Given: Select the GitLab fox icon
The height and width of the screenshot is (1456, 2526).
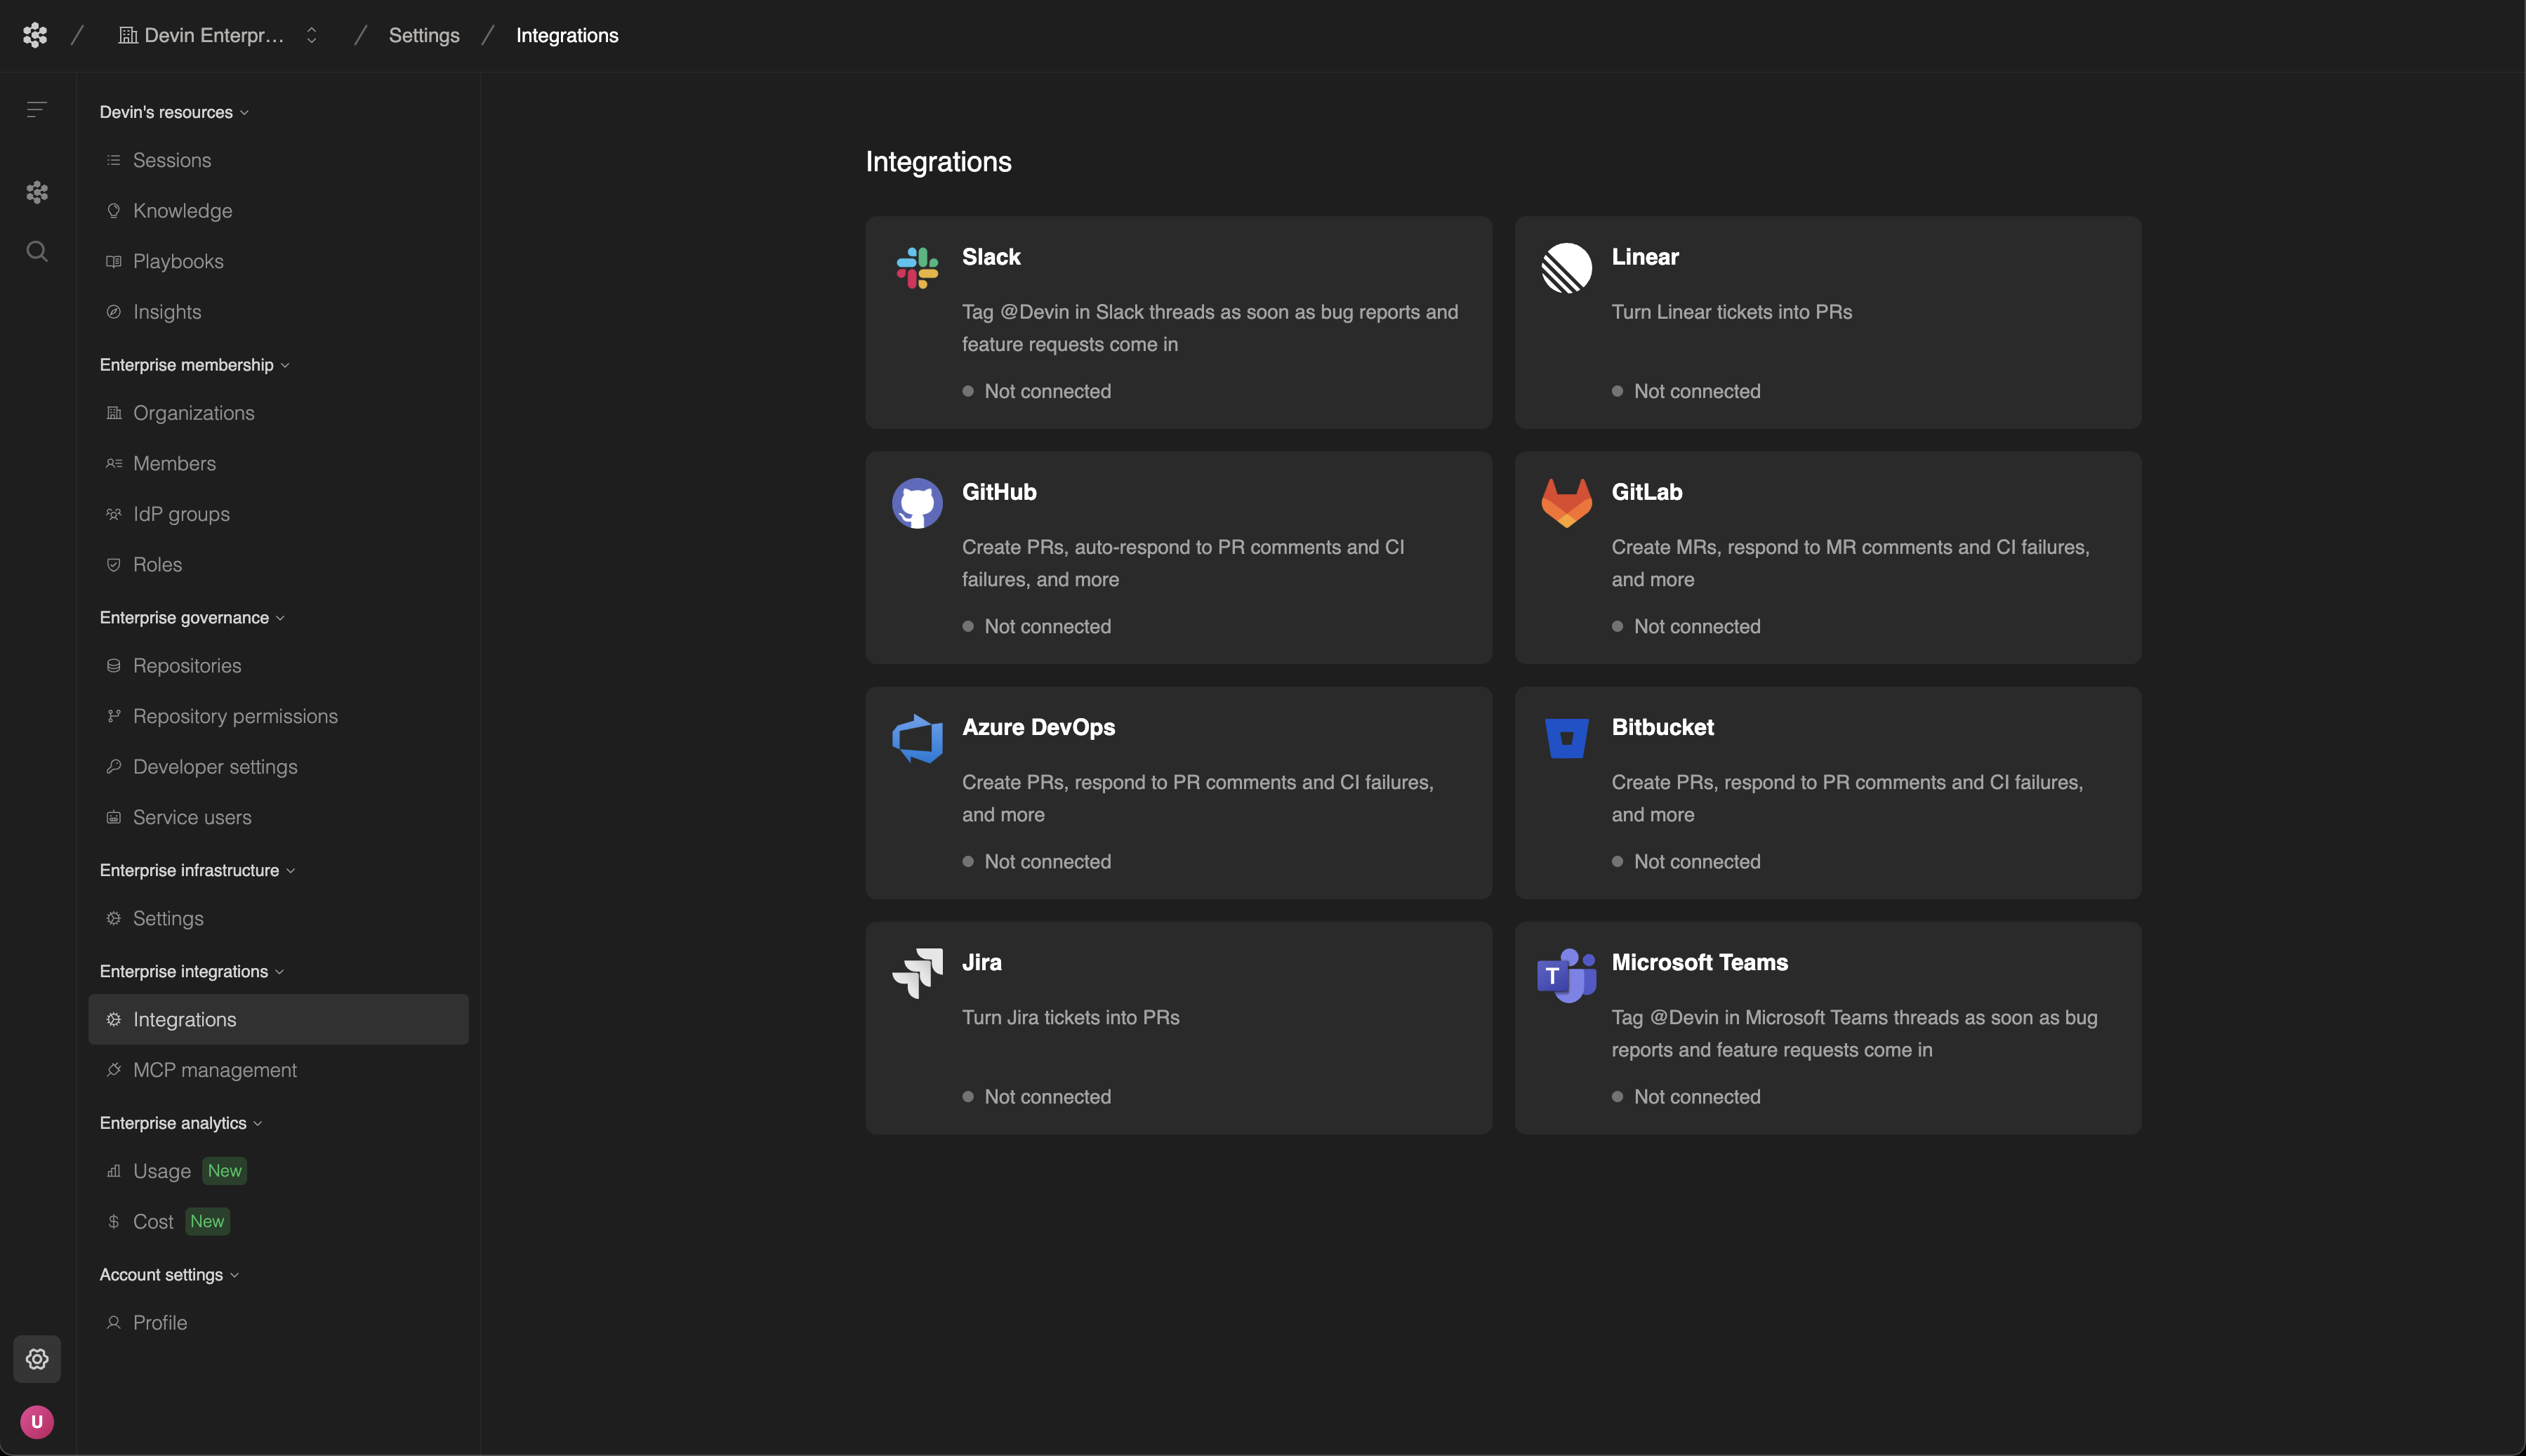Looking at the screenshot, I should [1566, 503].
